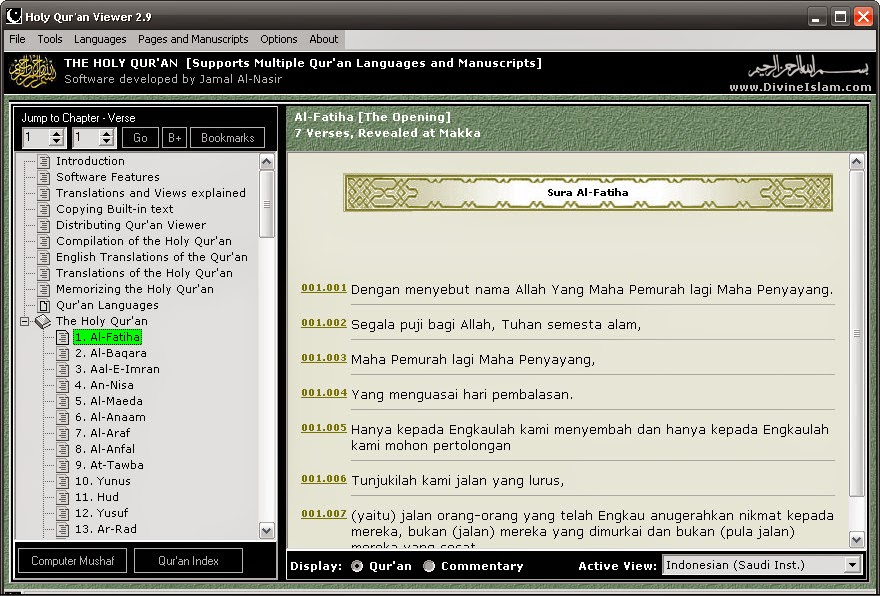Select Translations and Views explained in tree
The image size is (880, 596).
(151, 193)
